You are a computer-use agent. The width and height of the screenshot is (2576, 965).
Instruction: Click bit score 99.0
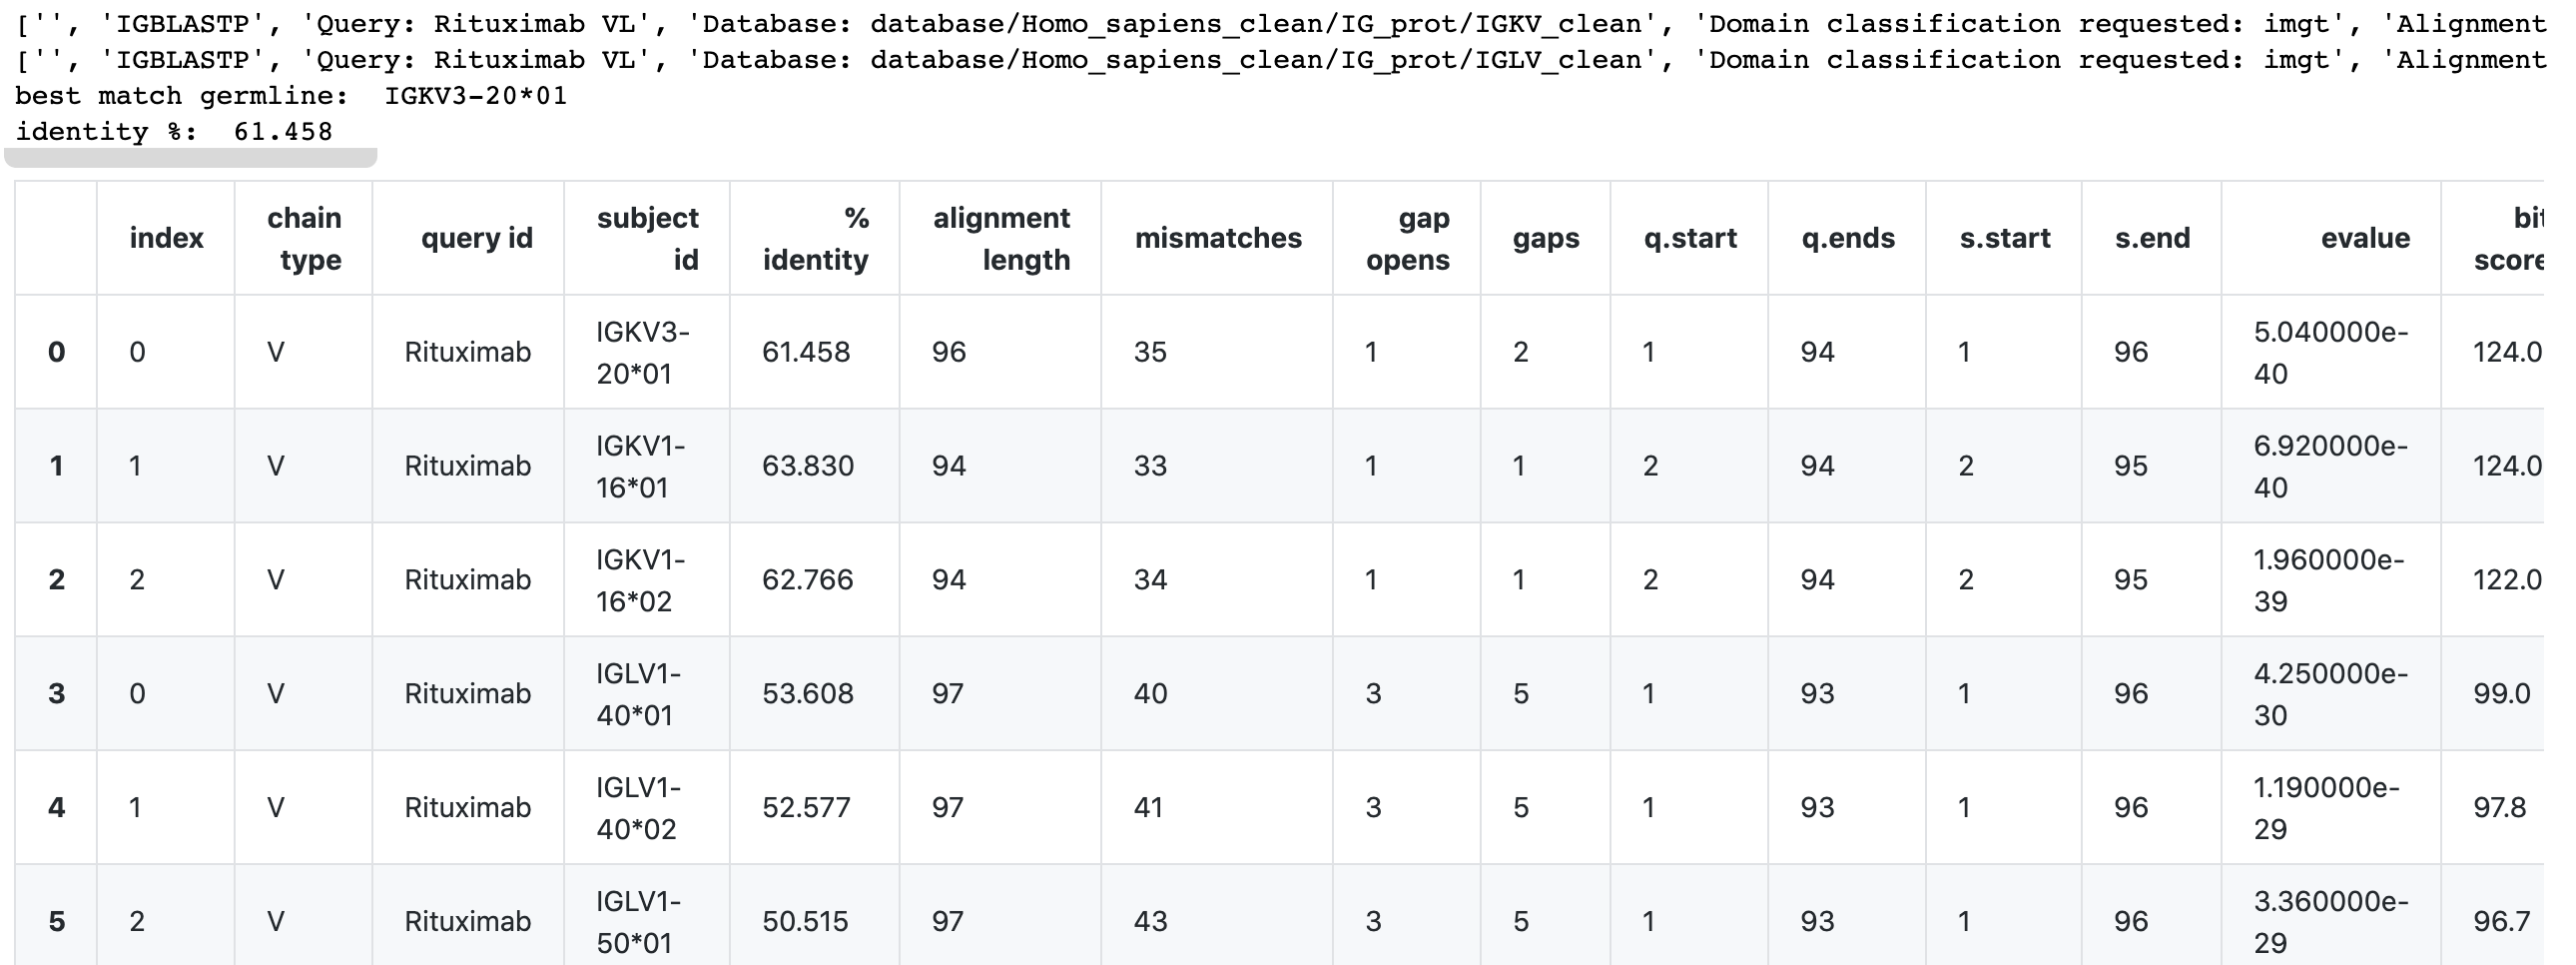point(2502,694)
